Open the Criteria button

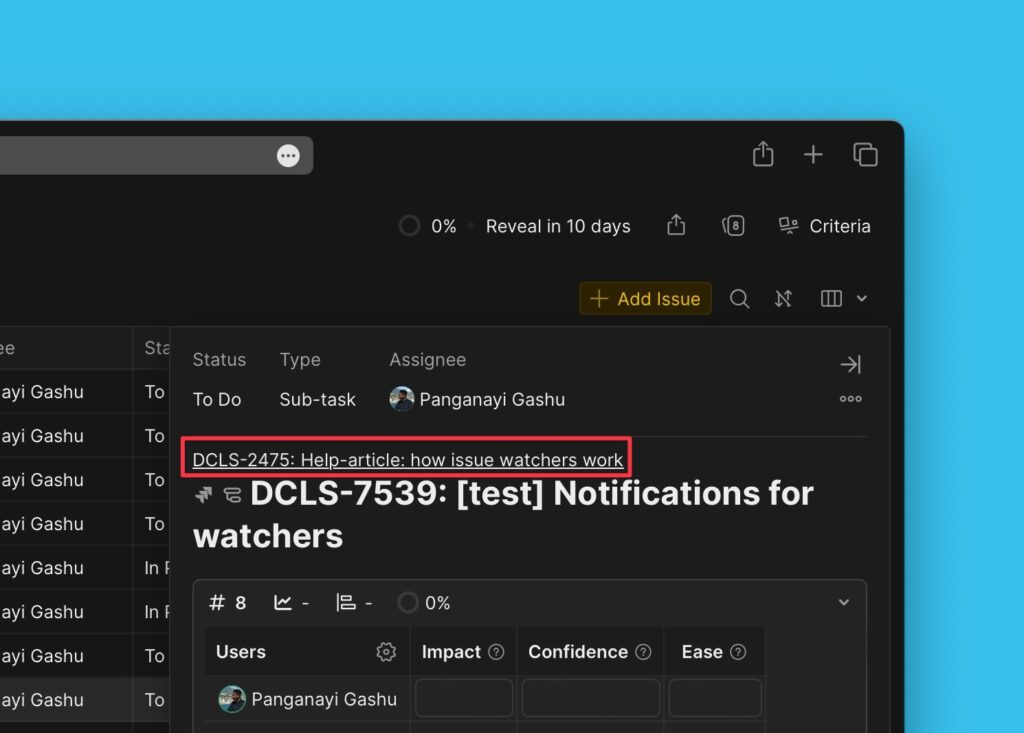[825, 226]
